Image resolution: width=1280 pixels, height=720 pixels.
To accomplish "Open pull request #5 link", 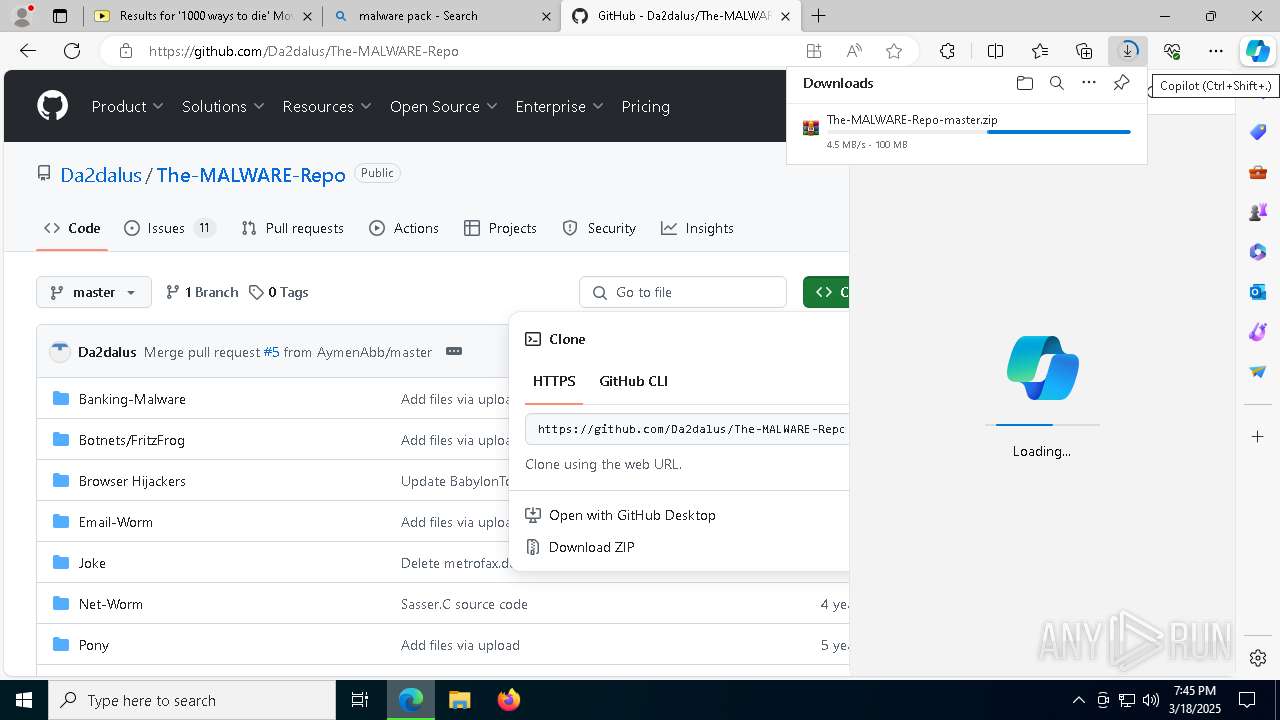I will pyautogui.click(x=271, y=352).
